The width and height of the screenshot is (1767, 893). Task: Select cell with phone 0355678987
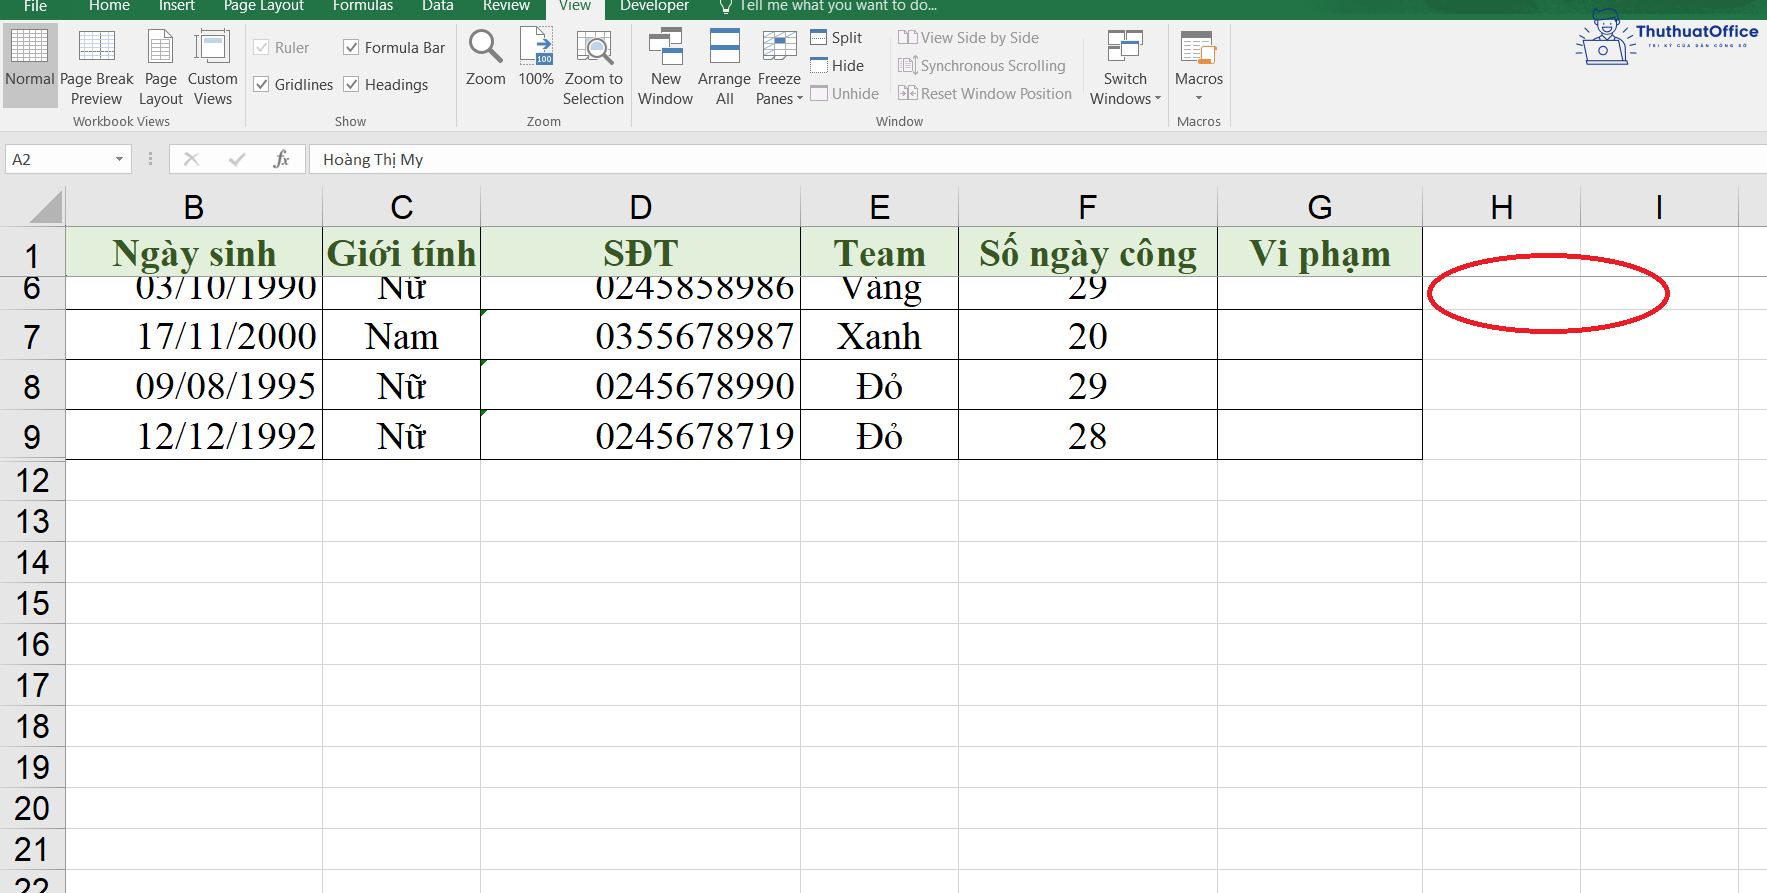(641, 336)
